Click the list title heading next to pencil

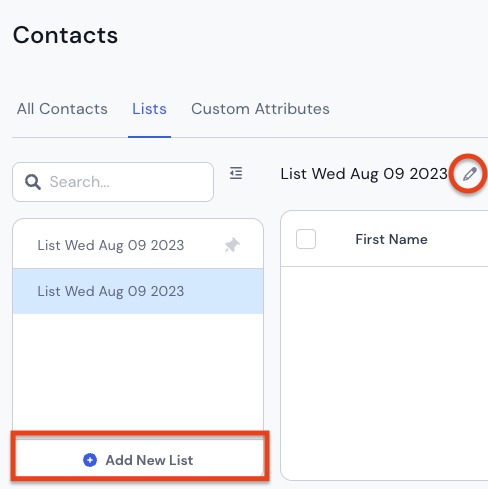click(x=364, y=174)
